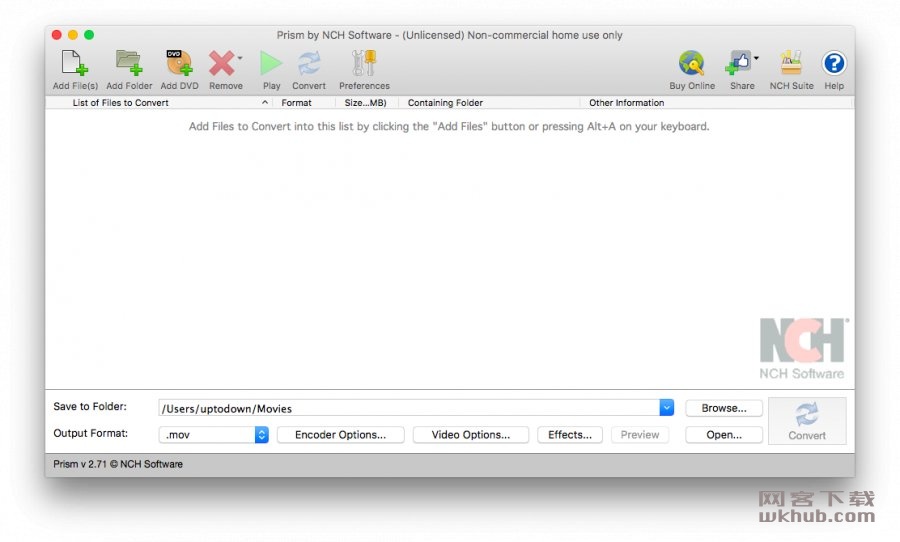Close the Prism window with red button
The width and height of the screenshot is (900, 542).
coord(57,35)
